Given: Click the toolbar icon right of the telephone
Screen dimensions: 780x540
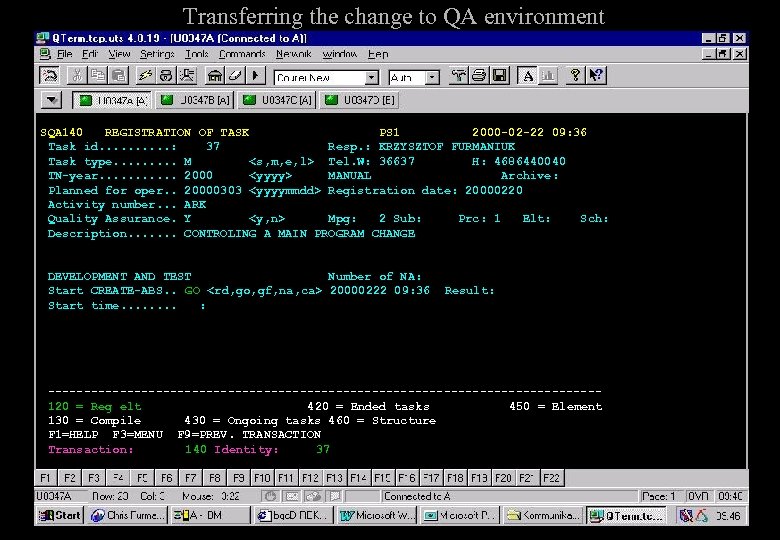Looking at the screenshot, I should click(x=187, y=76).
